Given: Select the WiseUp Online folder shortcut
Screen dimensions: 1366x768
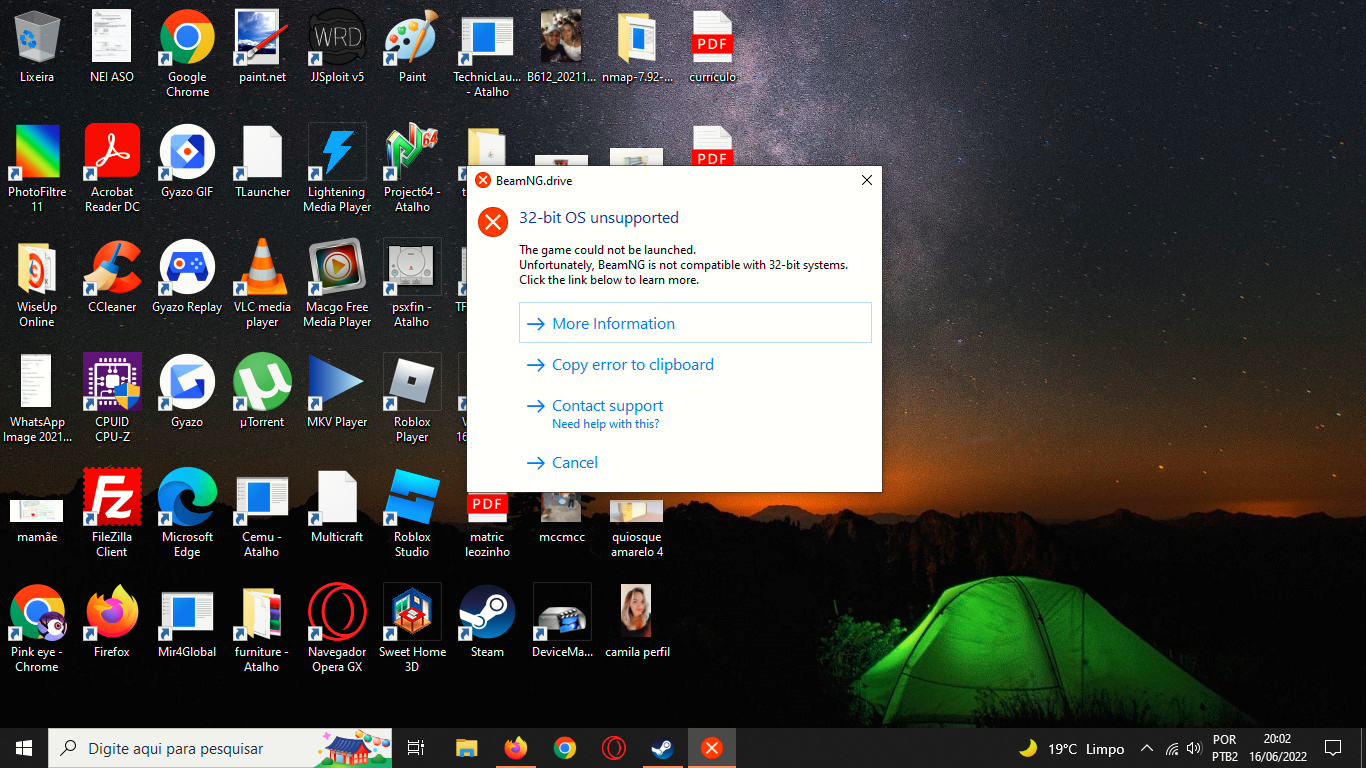Looking at the screenshot, I should click(37, 267).
